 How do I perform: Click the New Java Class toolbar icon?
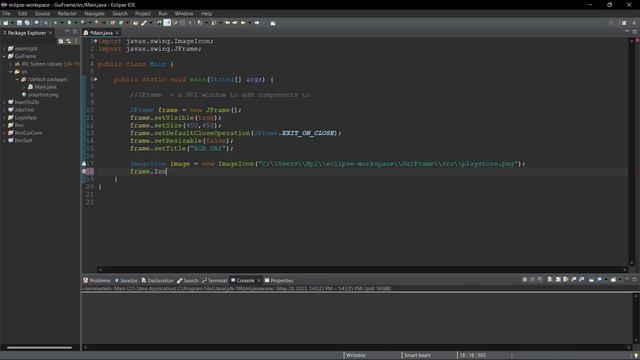(x=120, y=23)
